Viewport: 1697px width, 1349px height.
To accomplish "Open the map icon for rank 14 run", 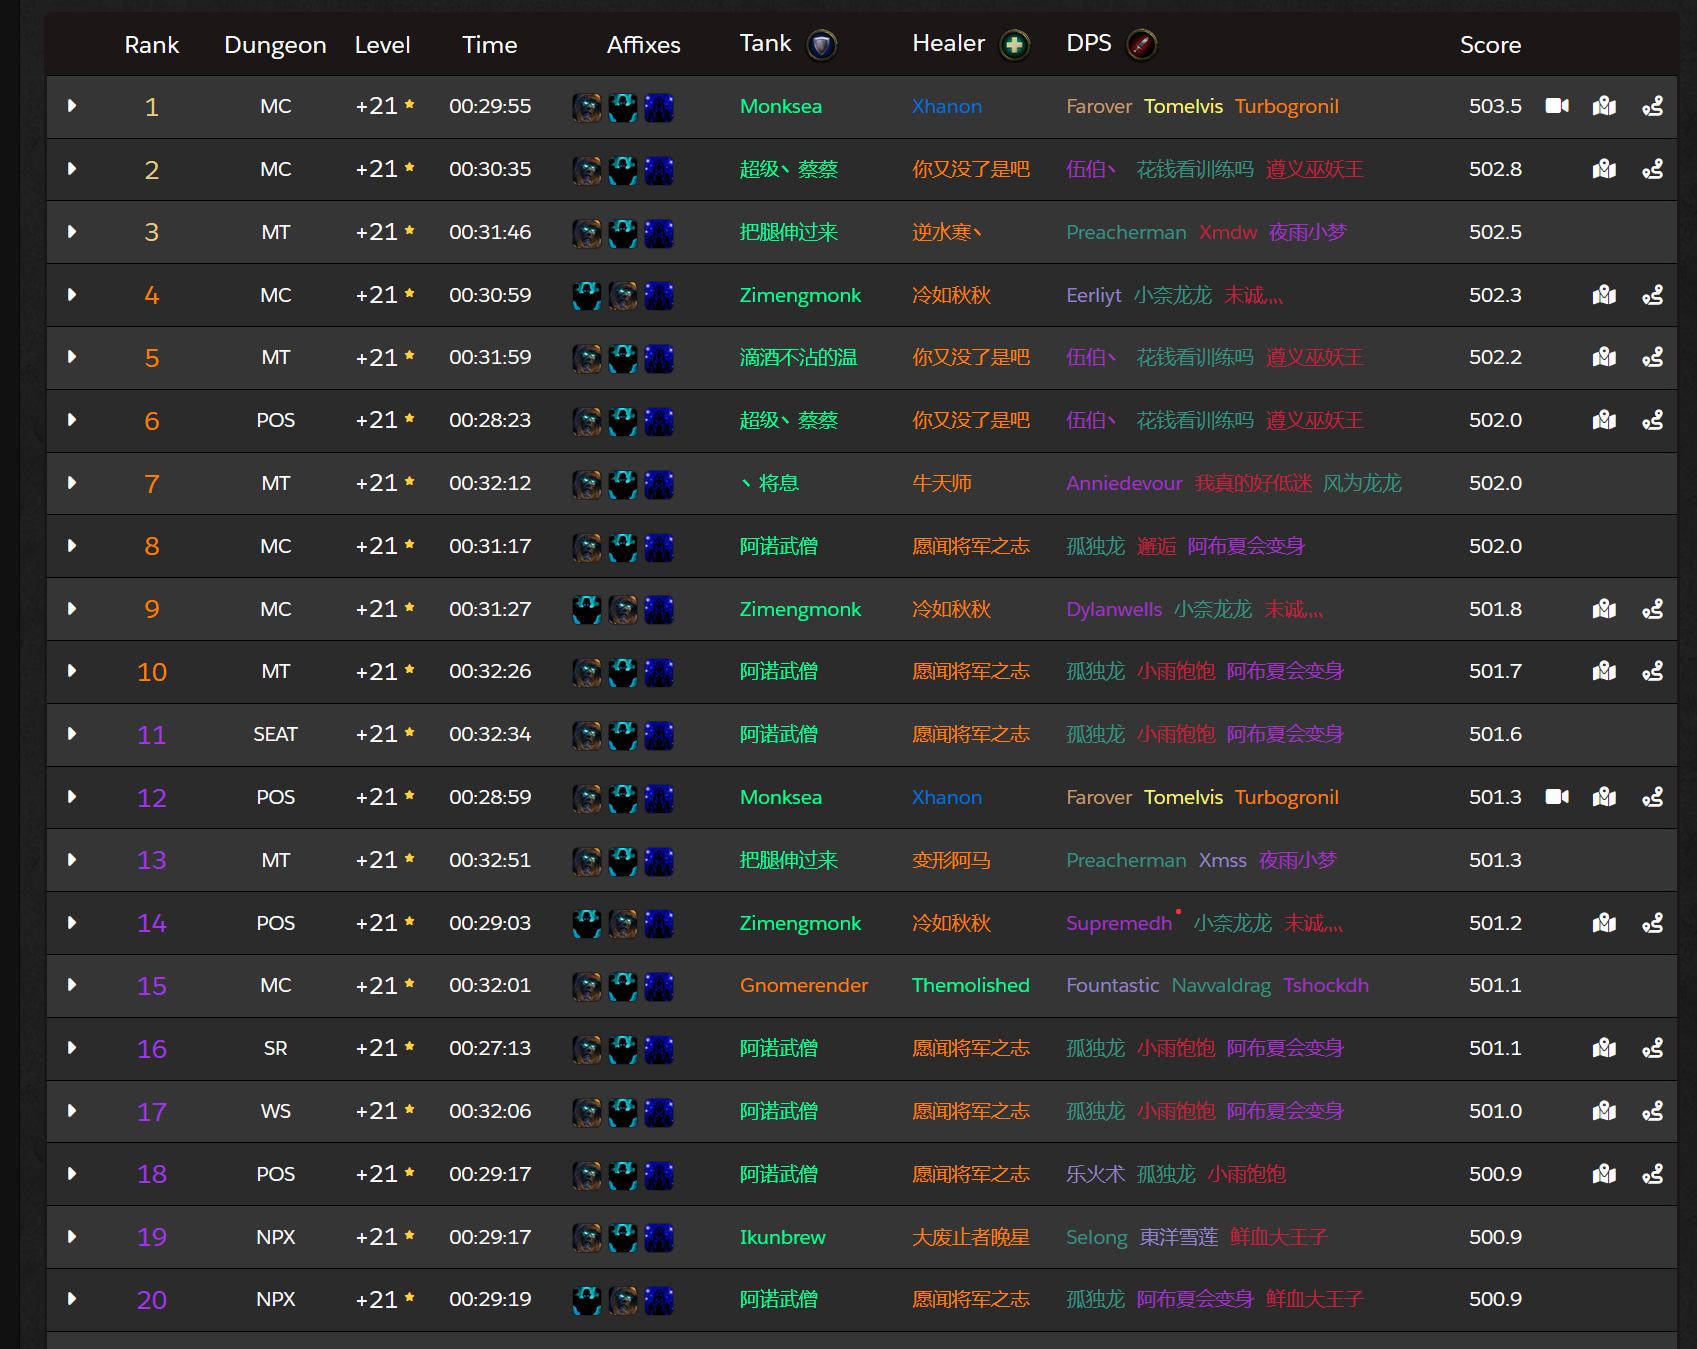I will 1605,923.
